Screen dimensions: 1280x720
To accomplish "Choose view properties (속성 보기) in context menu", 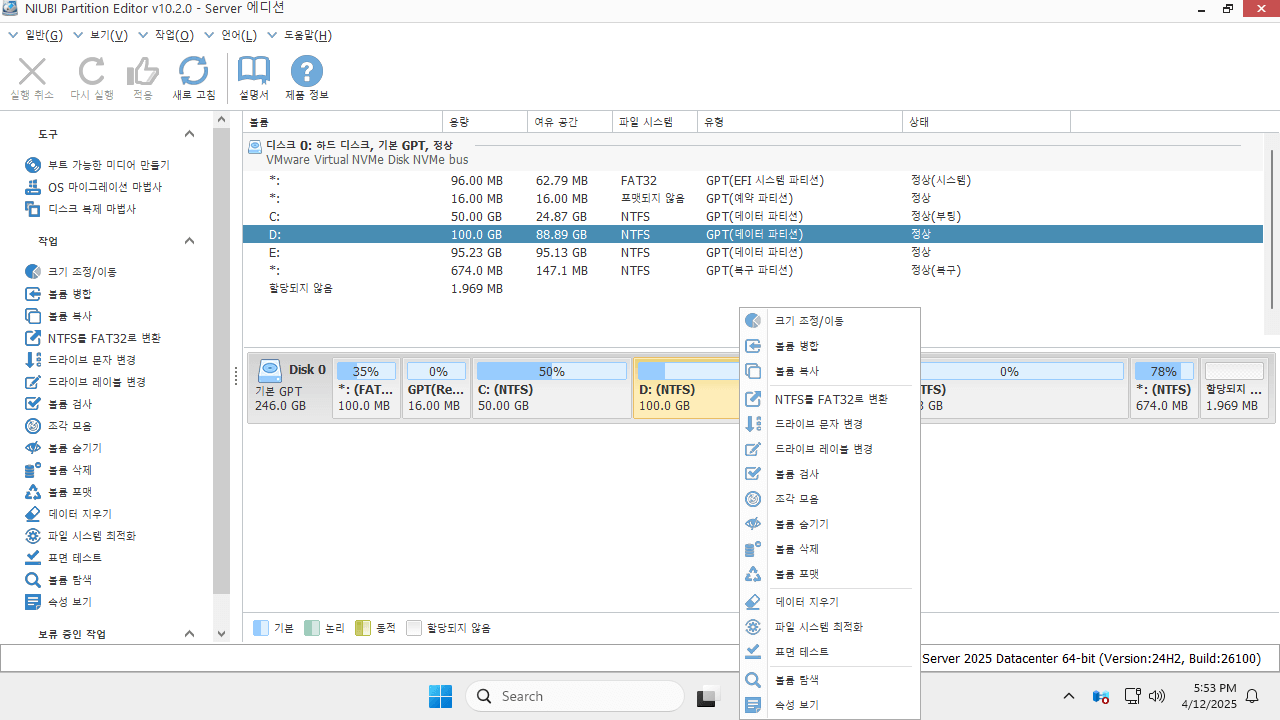I will [x=797, y=705].
